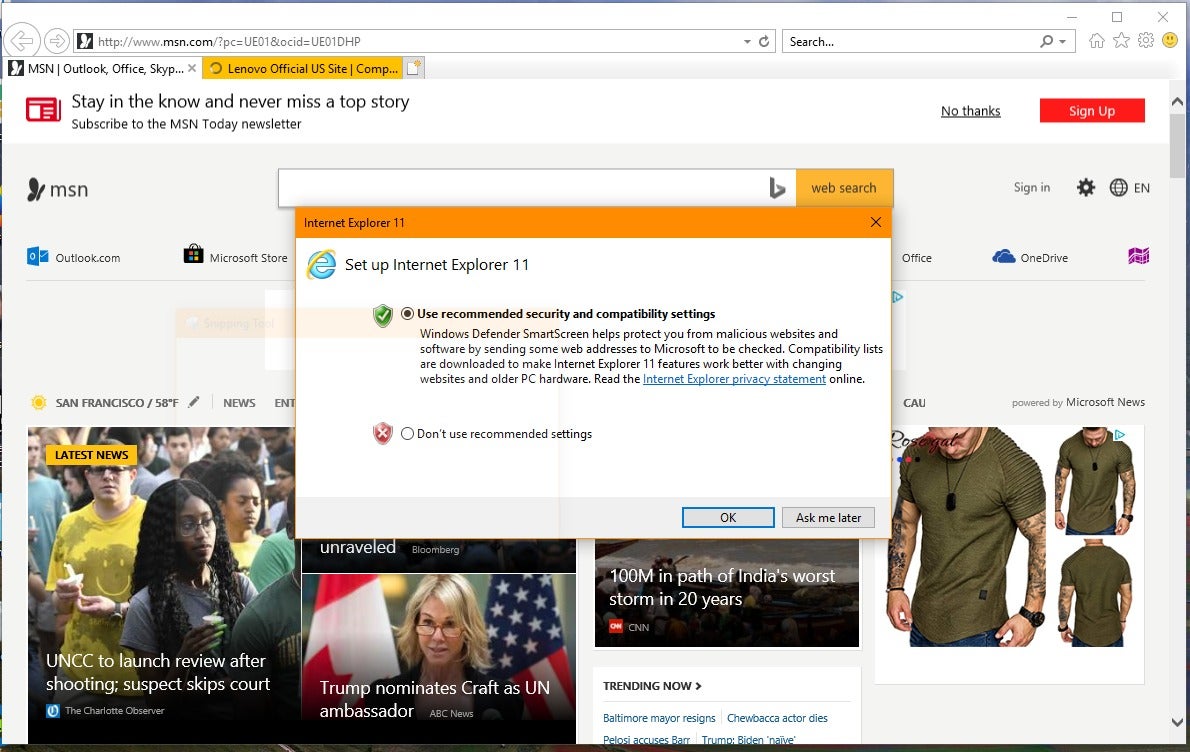Select Use recommended security and compatibility settings
The image size is (1190, 752).
pyautogui.click(x=408, y=313)
